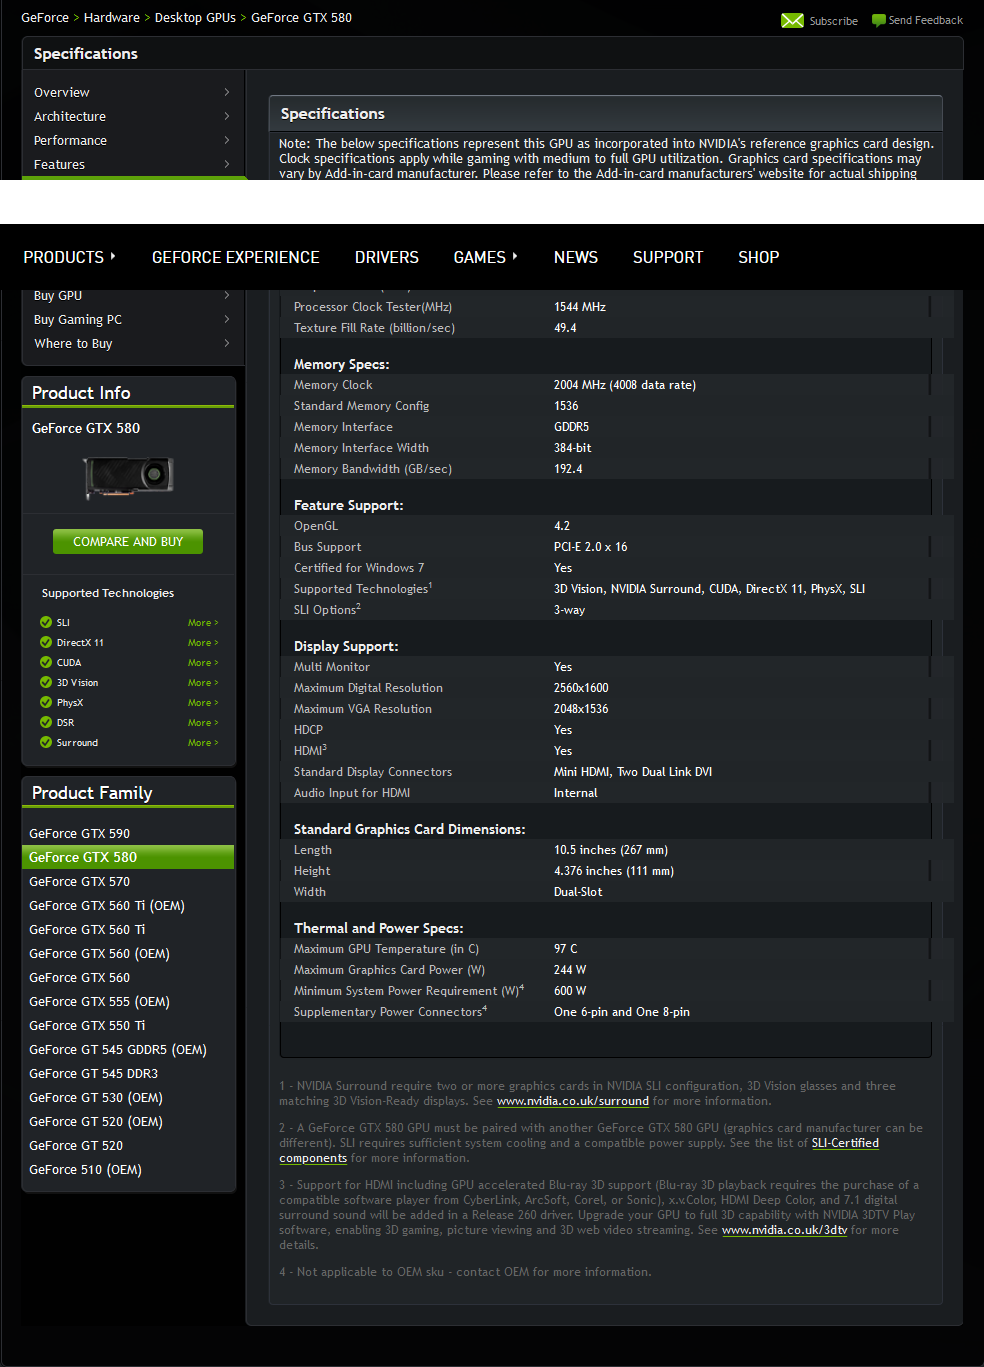
Task: Select GeForce GTX 570 in Product Family
Action: point(79,881)
